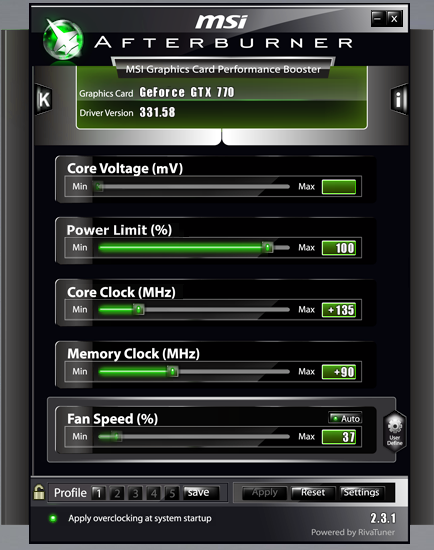
Task: Toggle the profile lock padlock icon
Action: (39, 492)
